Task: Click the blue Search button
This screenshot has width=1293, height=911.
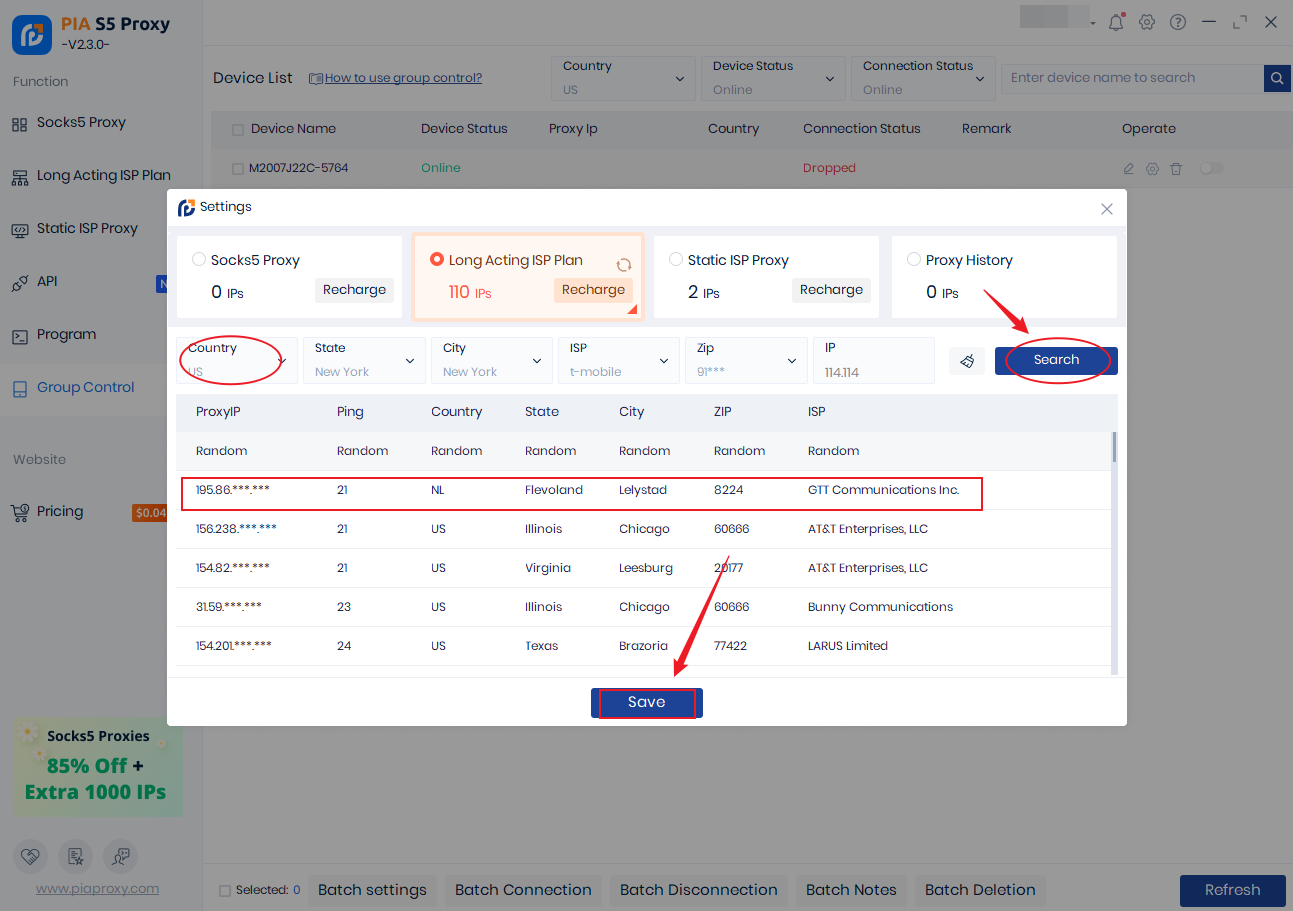Action: pos(1056,360)
